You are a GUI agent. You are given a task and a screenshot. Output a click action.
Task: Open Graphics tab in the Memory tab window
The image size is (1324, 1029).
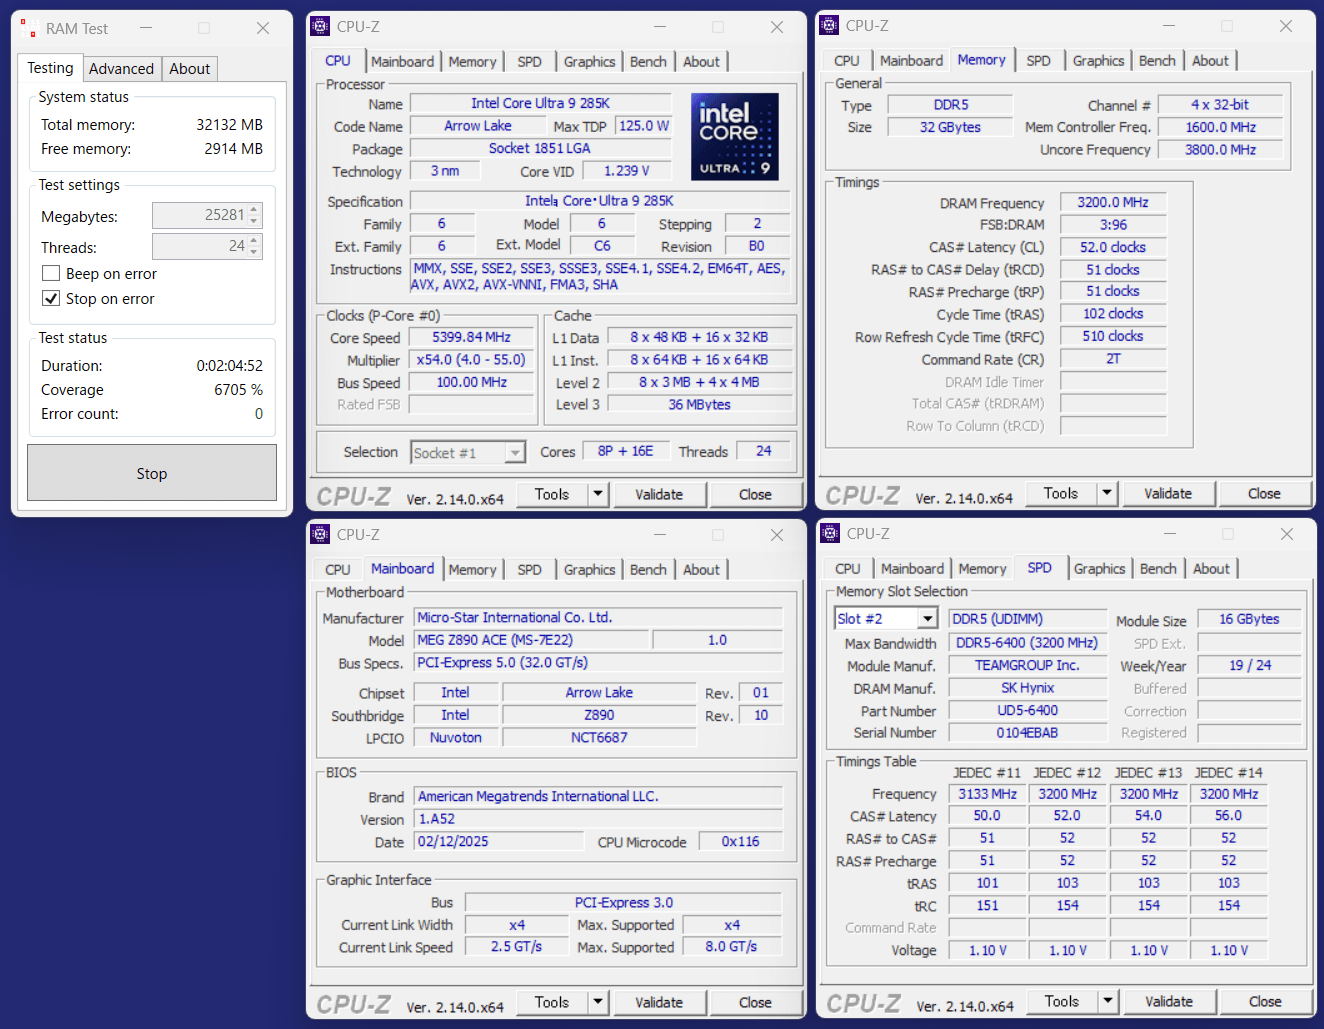click(1098, 60)
